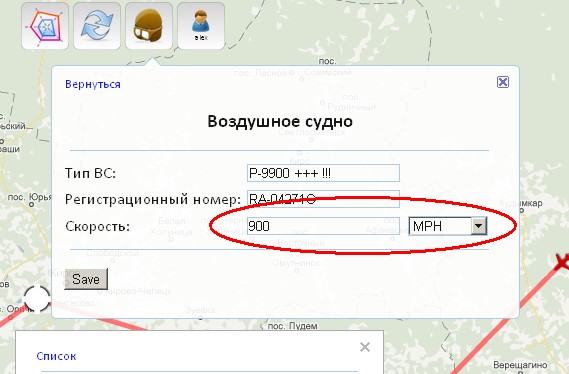Expand the MPH speed units dropdown

point(479,226)
